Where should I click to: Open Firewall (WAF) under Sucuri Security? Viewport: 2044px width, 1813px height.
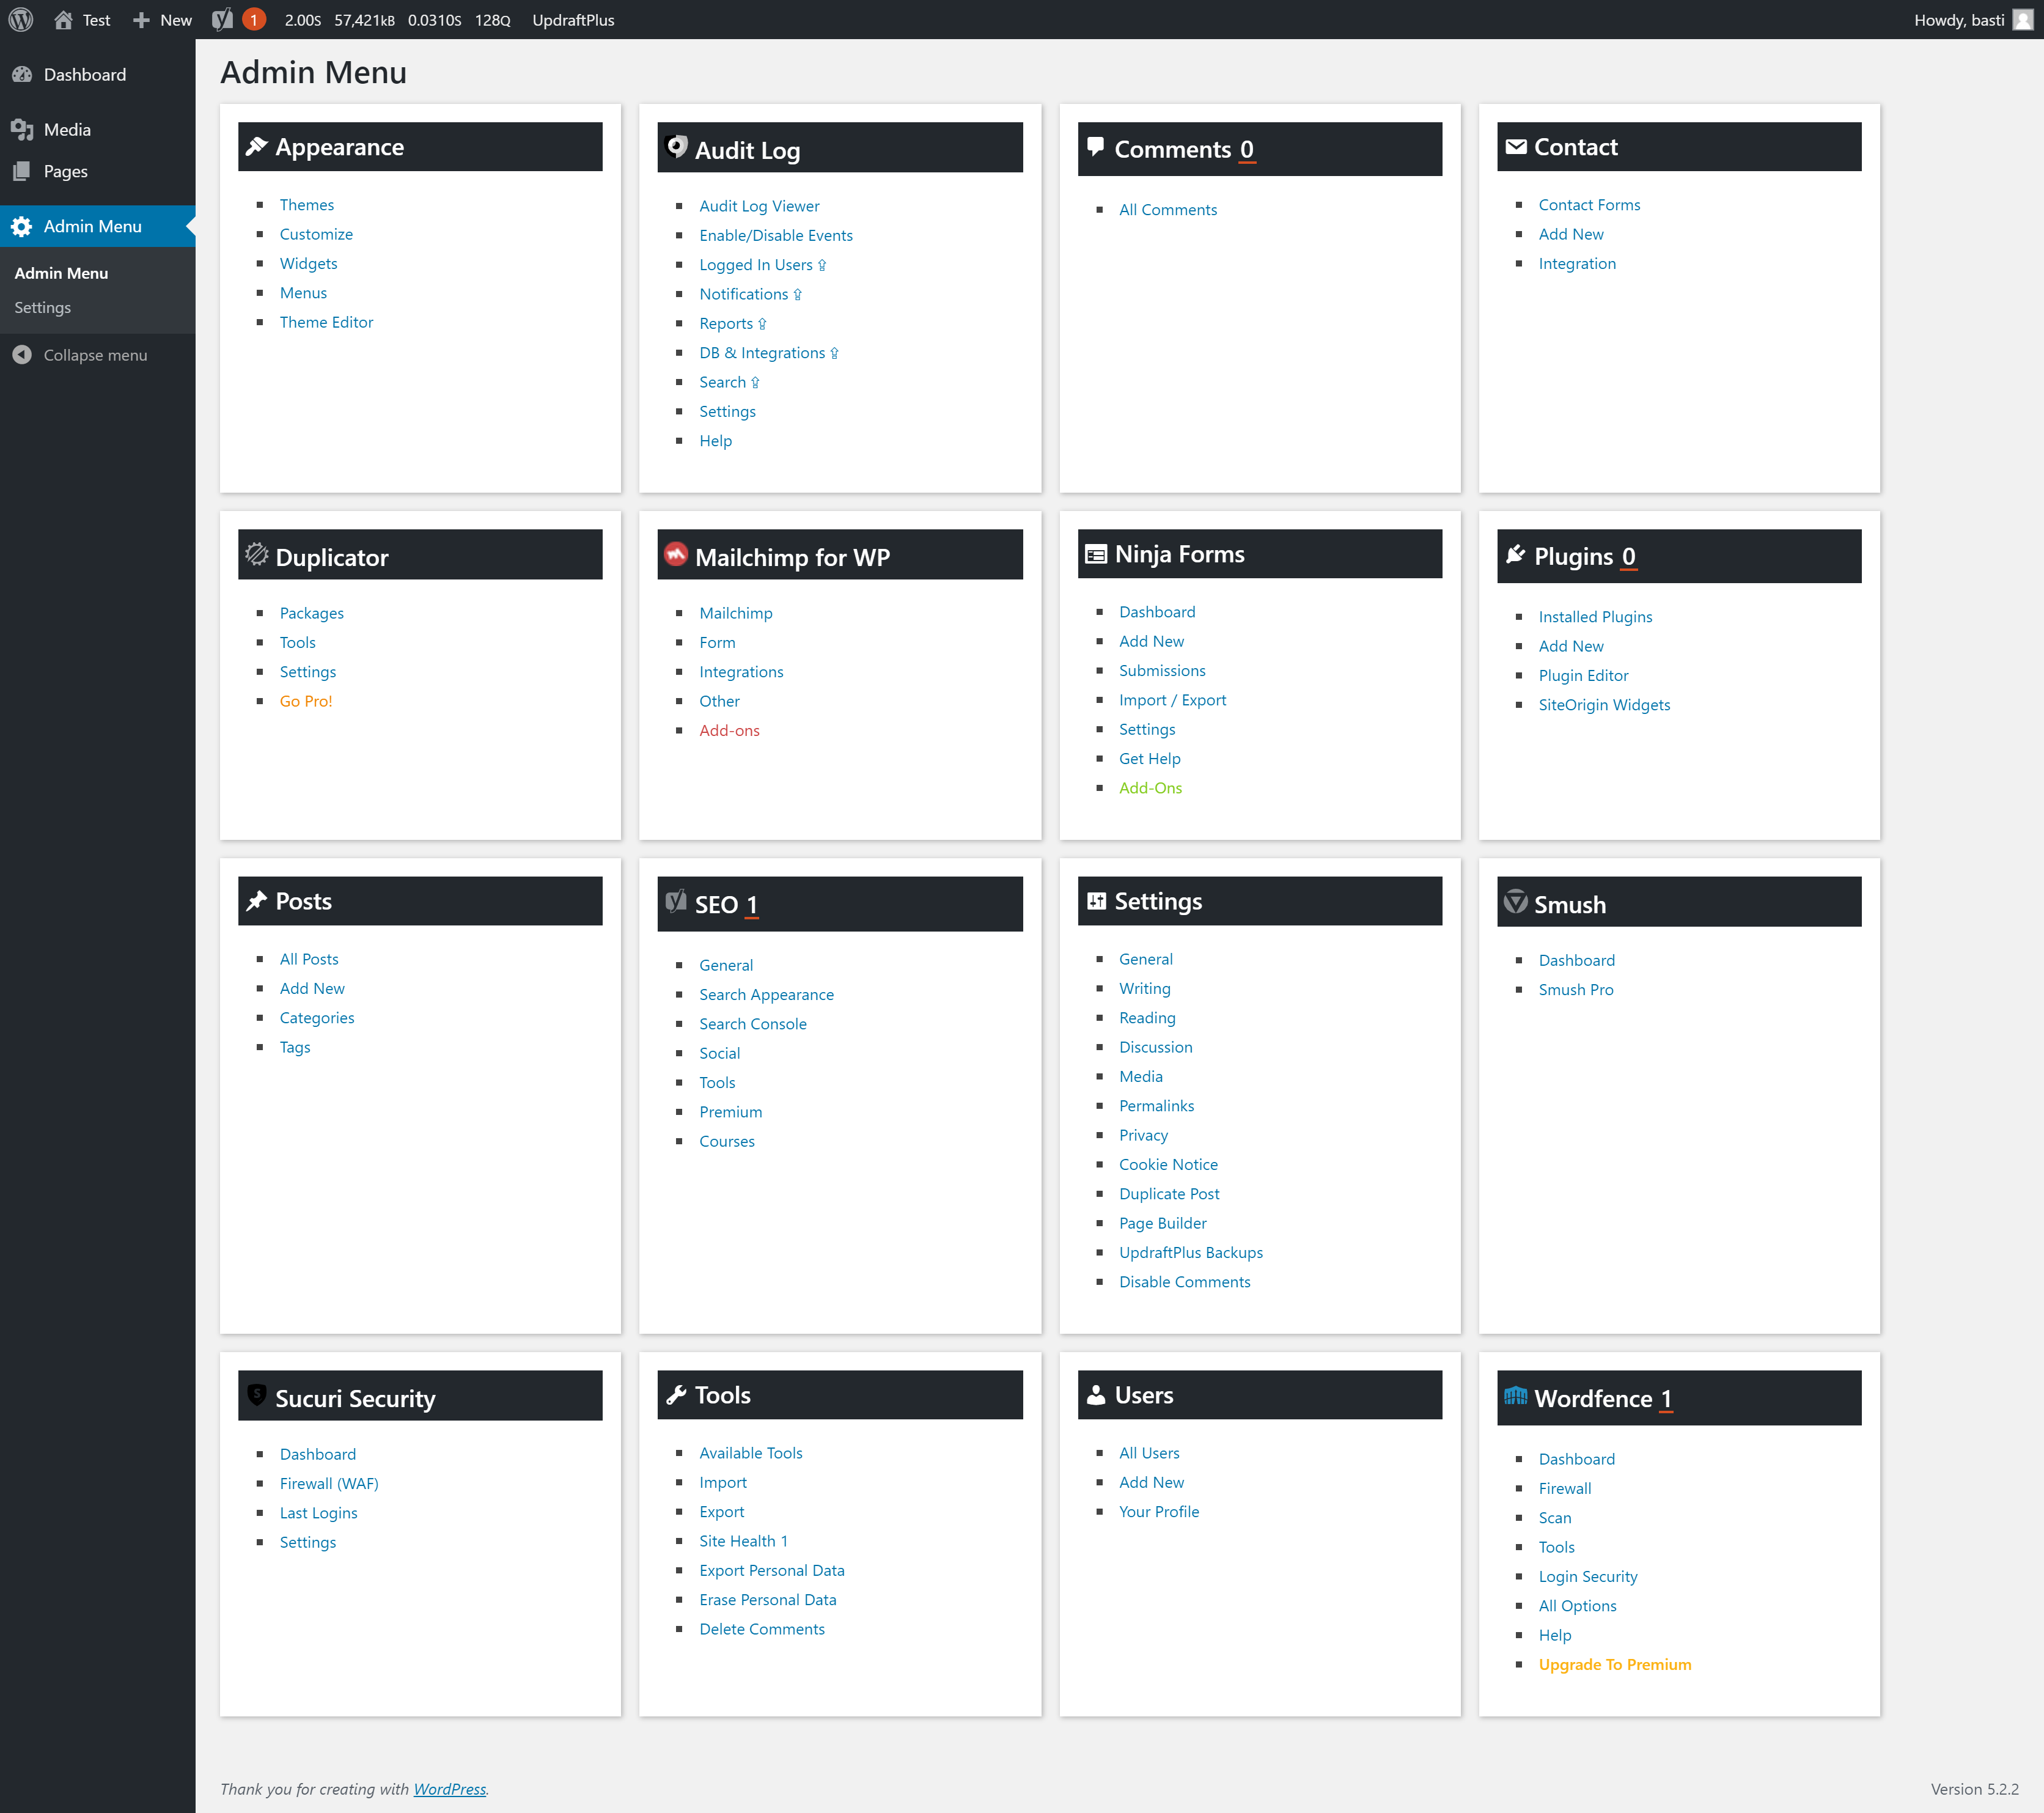[x=329, y=1484]
